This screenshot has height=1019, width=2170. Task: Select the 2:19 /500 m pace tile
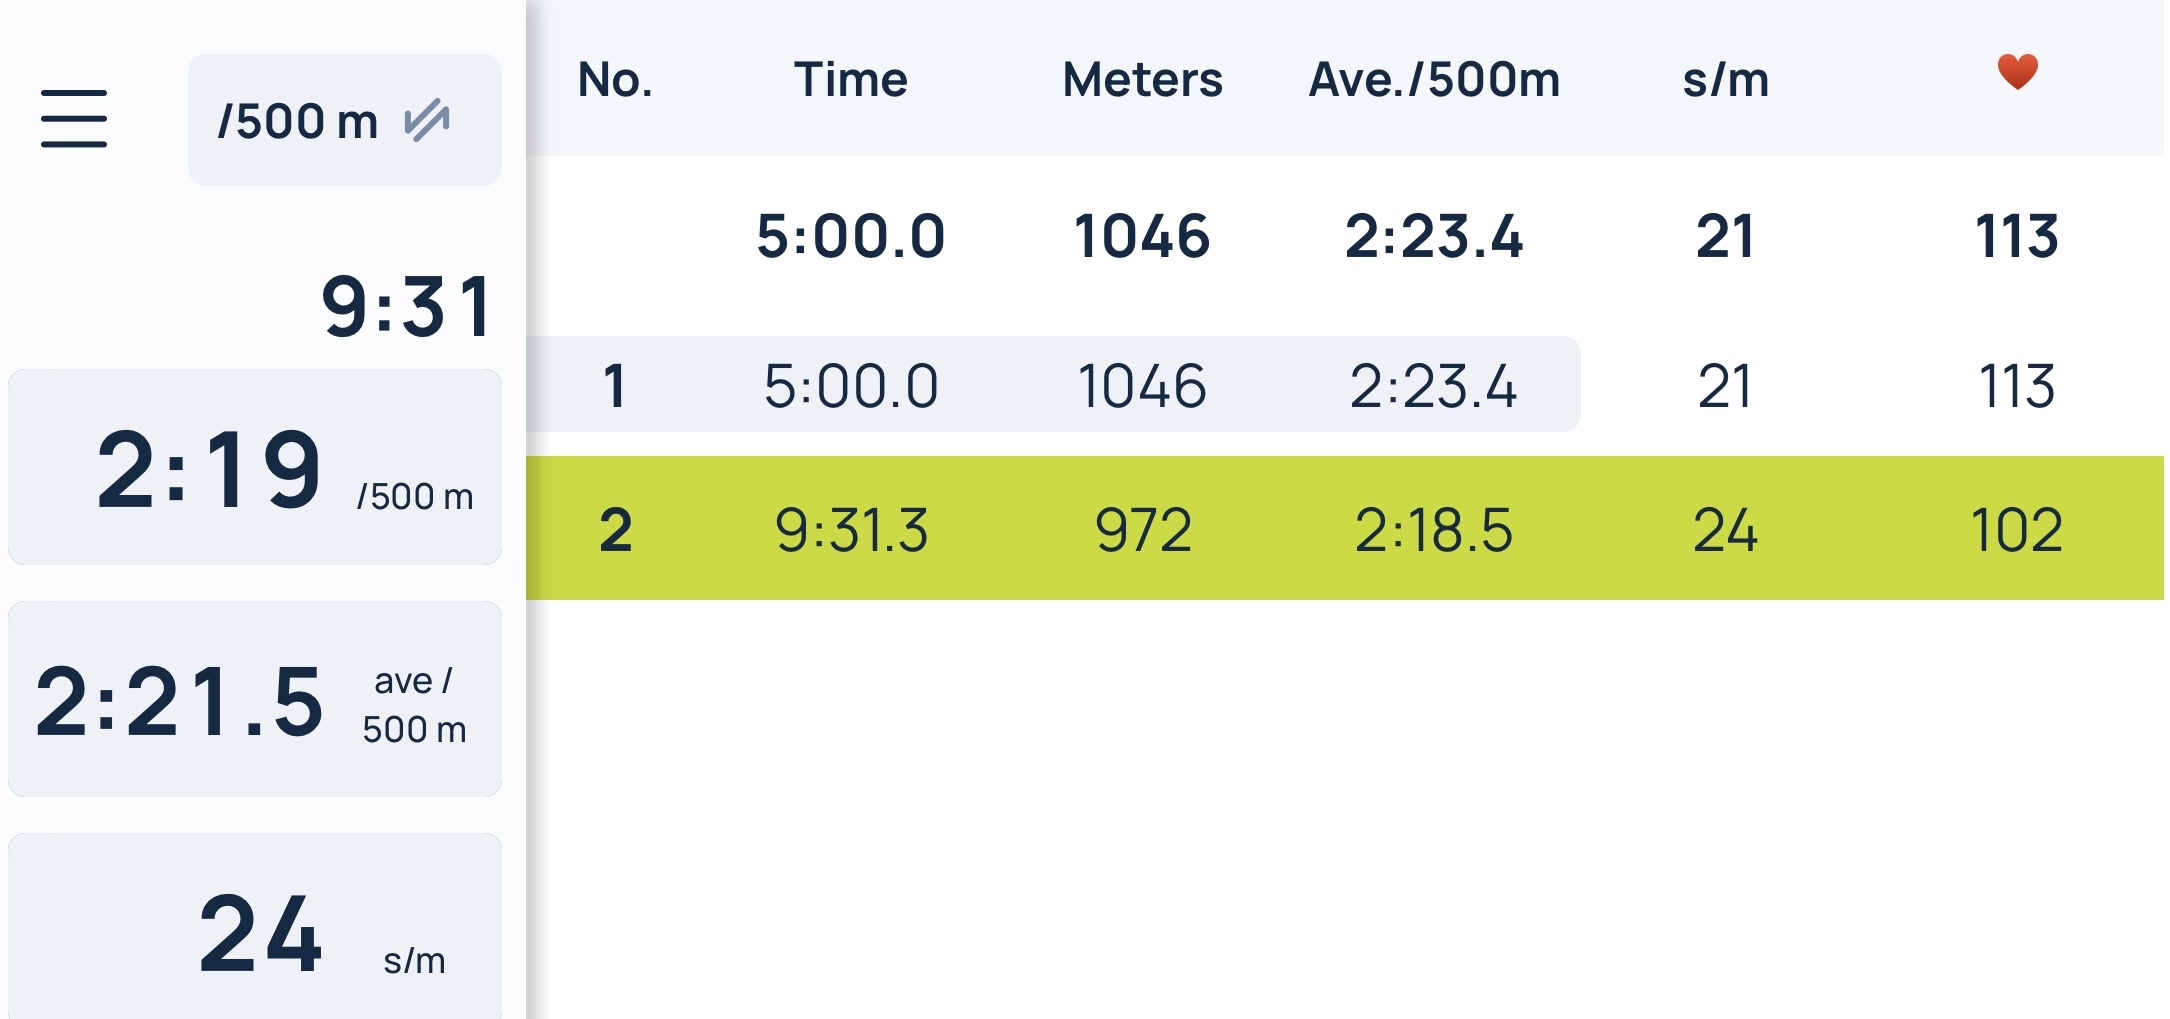click(255, 468)
